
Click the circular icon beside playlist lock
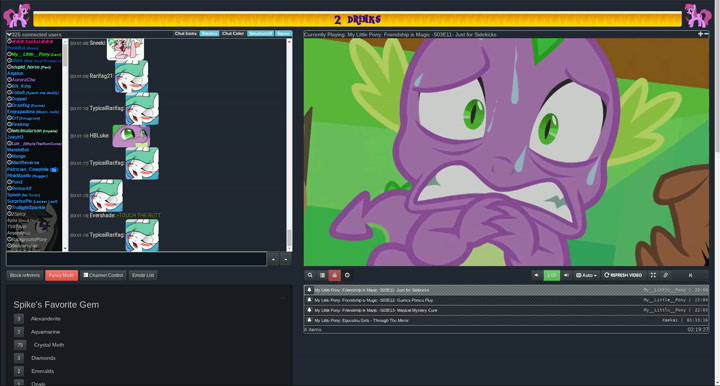click(x=347, y=275)
